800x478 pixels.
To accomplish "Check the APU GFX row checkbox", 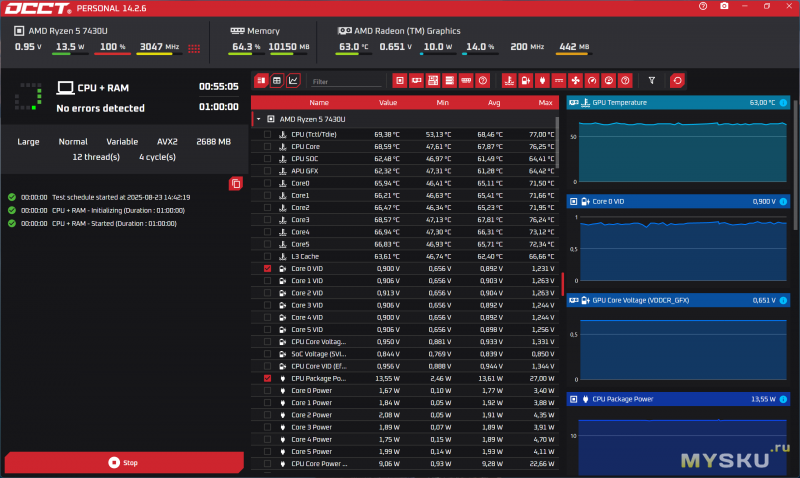I will coord(267,171).
